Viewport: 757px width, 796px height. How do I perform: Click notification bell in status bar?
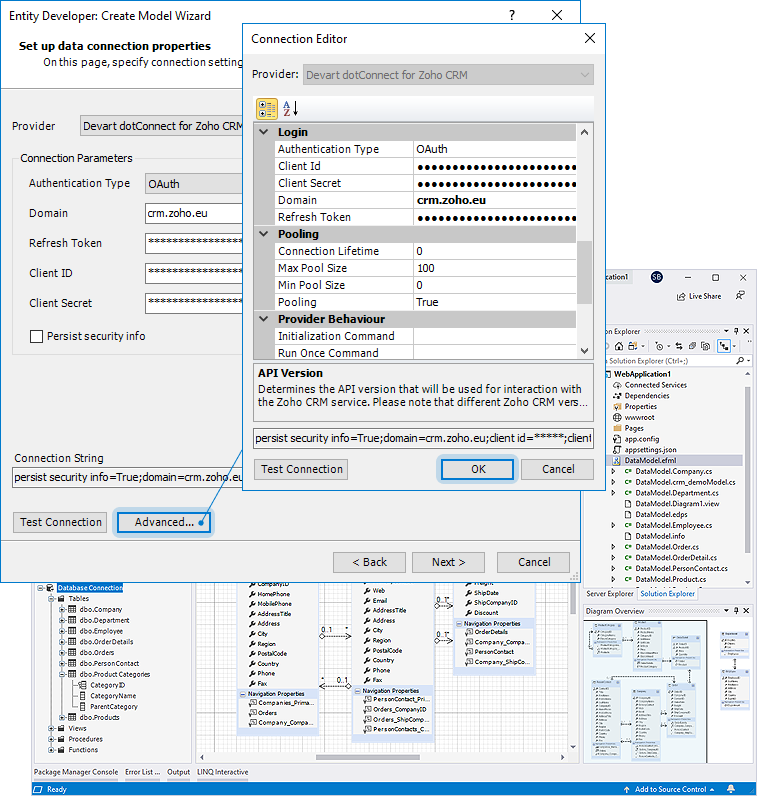pos(731,789)
